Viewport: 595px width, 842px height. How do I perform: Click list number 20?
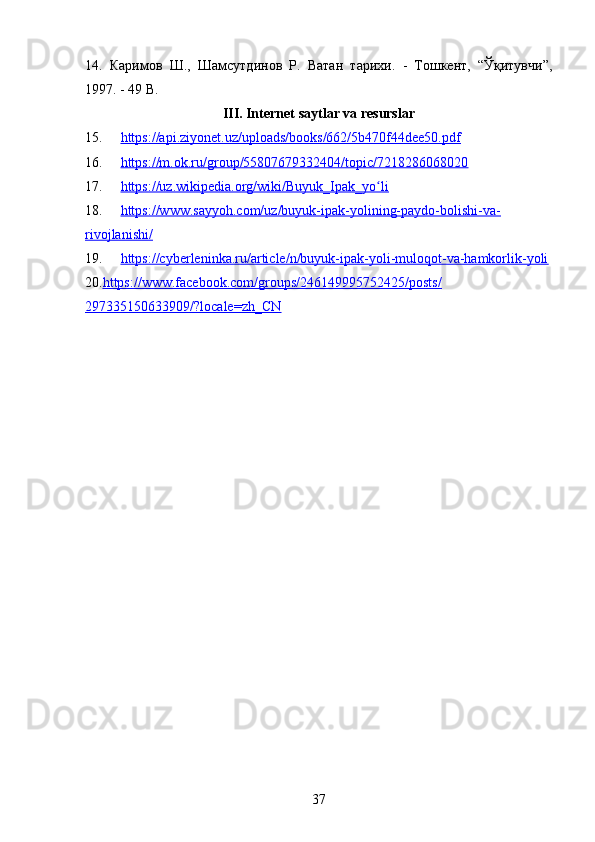coord(93,282)
